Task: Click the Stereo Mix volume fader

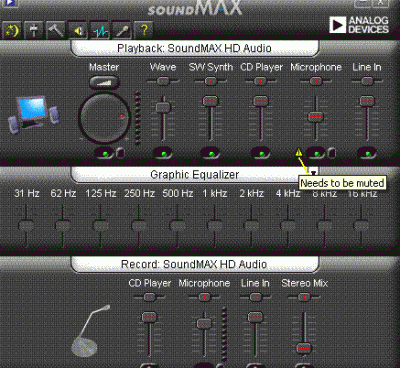Action: click(304, 348)
